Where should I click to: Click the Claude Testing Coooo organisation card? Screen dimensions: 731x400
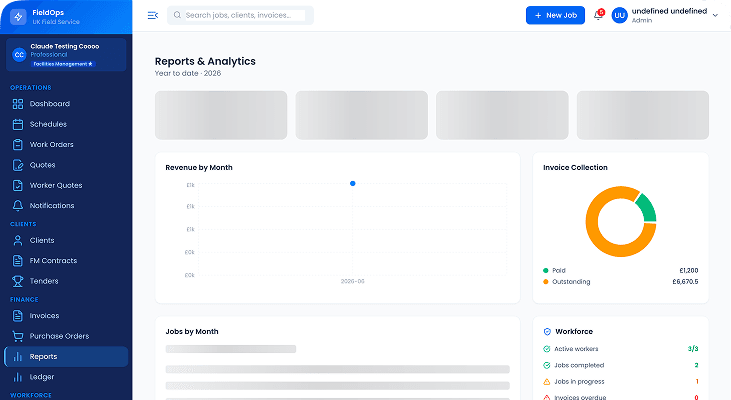(x=66, y=55)
